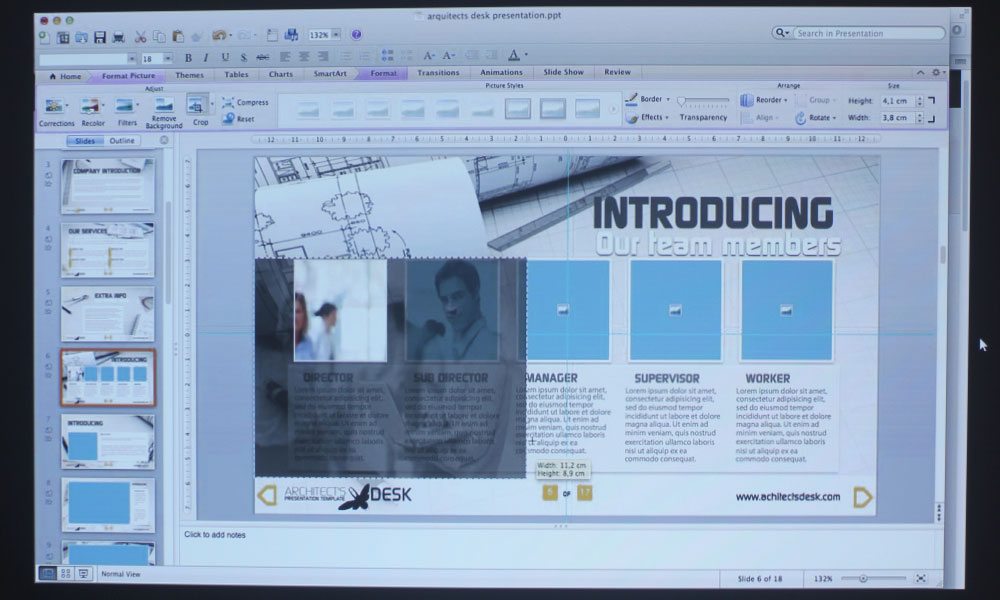Expand the Crop options arrow

212,104
